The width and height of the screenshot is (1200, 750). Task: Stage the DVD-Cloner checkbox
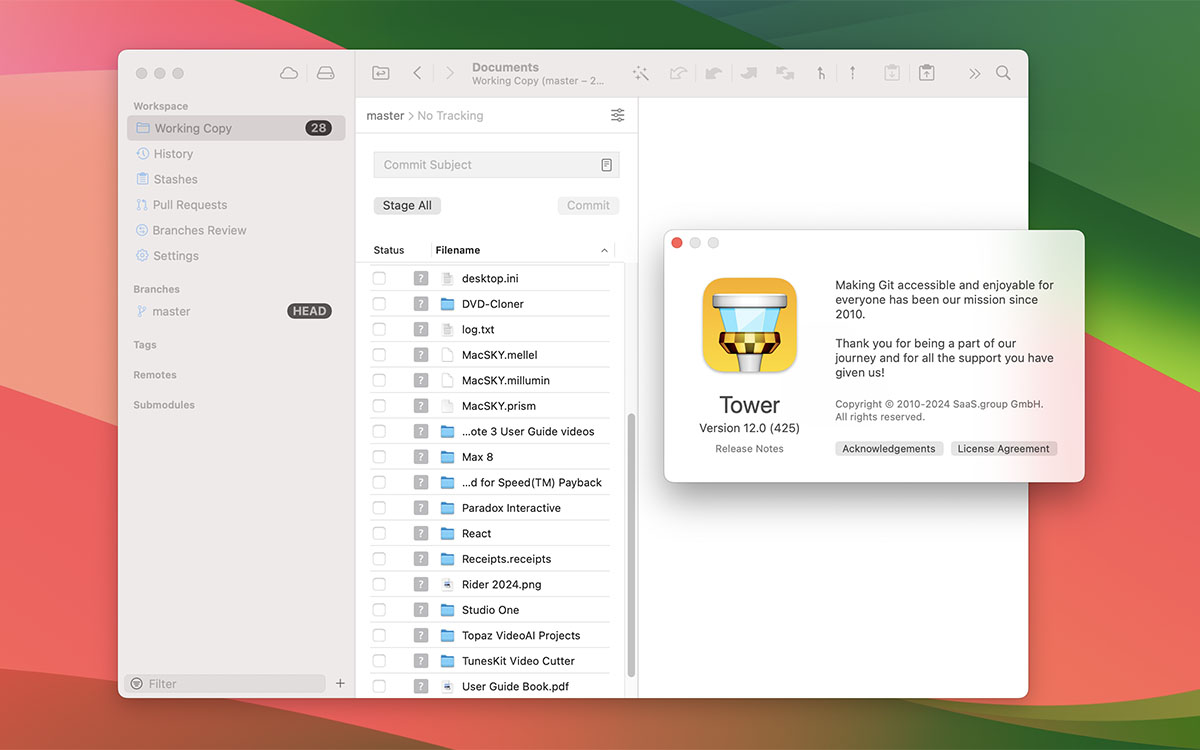coord(379,304)
